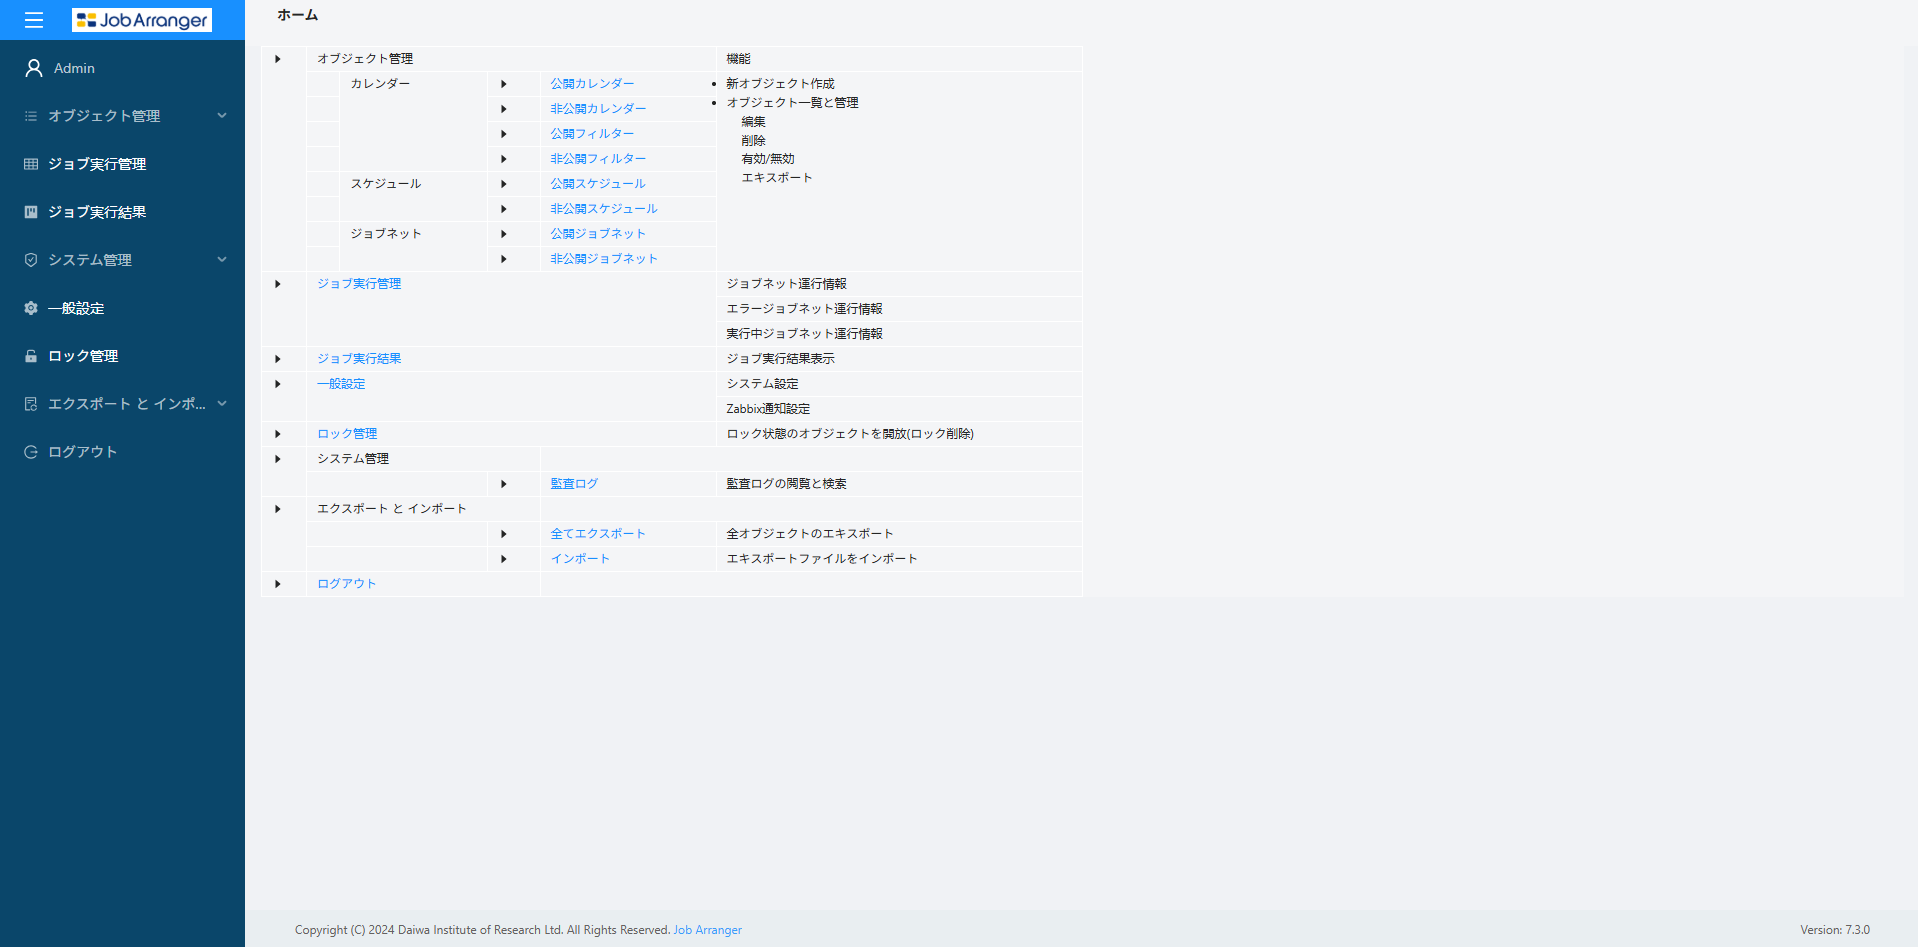This screenshot has width=1918, height=947.
Task: Follow the ジョブ実行管理 table link
Action: point(359,284)
